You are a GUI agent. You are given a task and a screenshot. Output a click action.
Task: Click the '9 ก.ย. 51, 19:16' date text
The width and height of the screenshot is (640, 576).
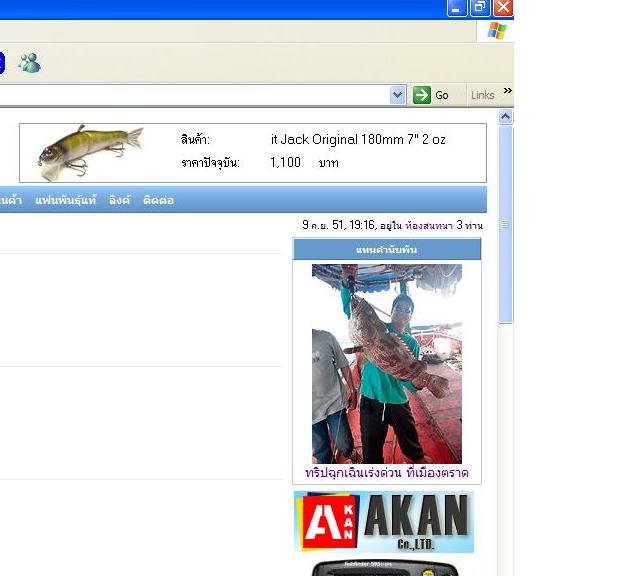pyautogui.click(x=339, y=225)
